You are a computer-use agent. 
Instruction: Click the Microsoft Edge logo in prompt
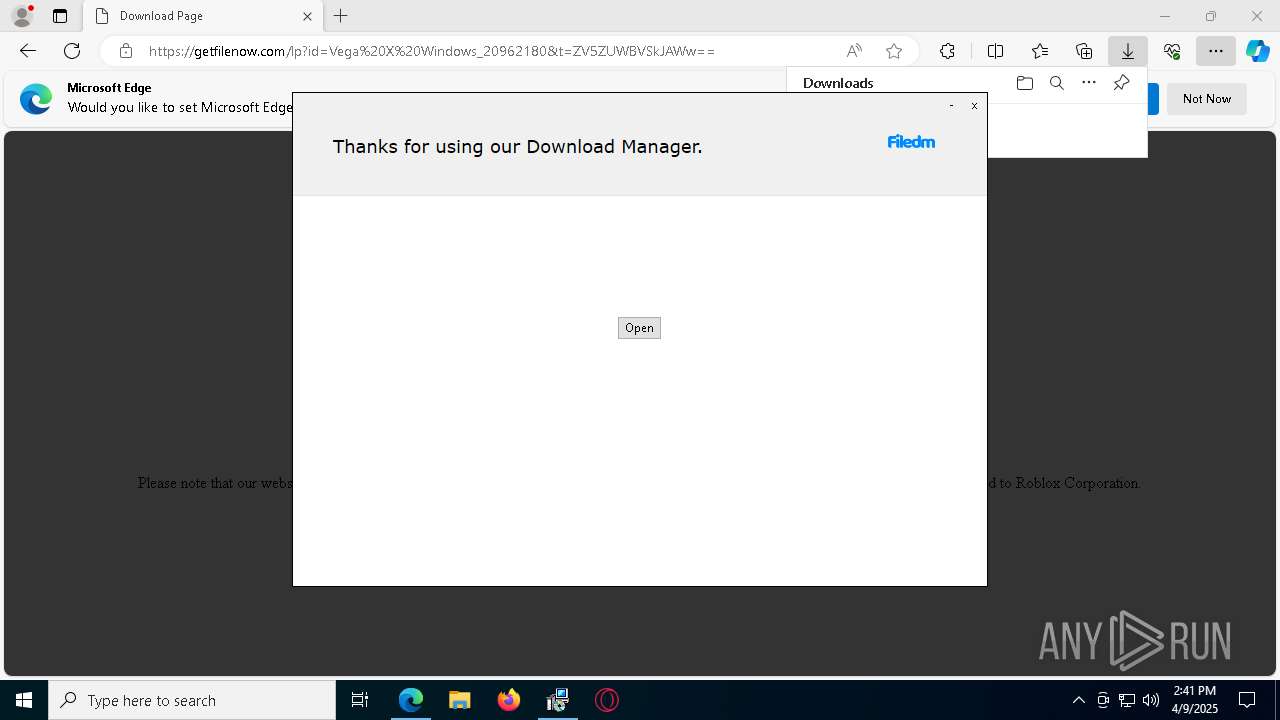click(x=36, y=98)
